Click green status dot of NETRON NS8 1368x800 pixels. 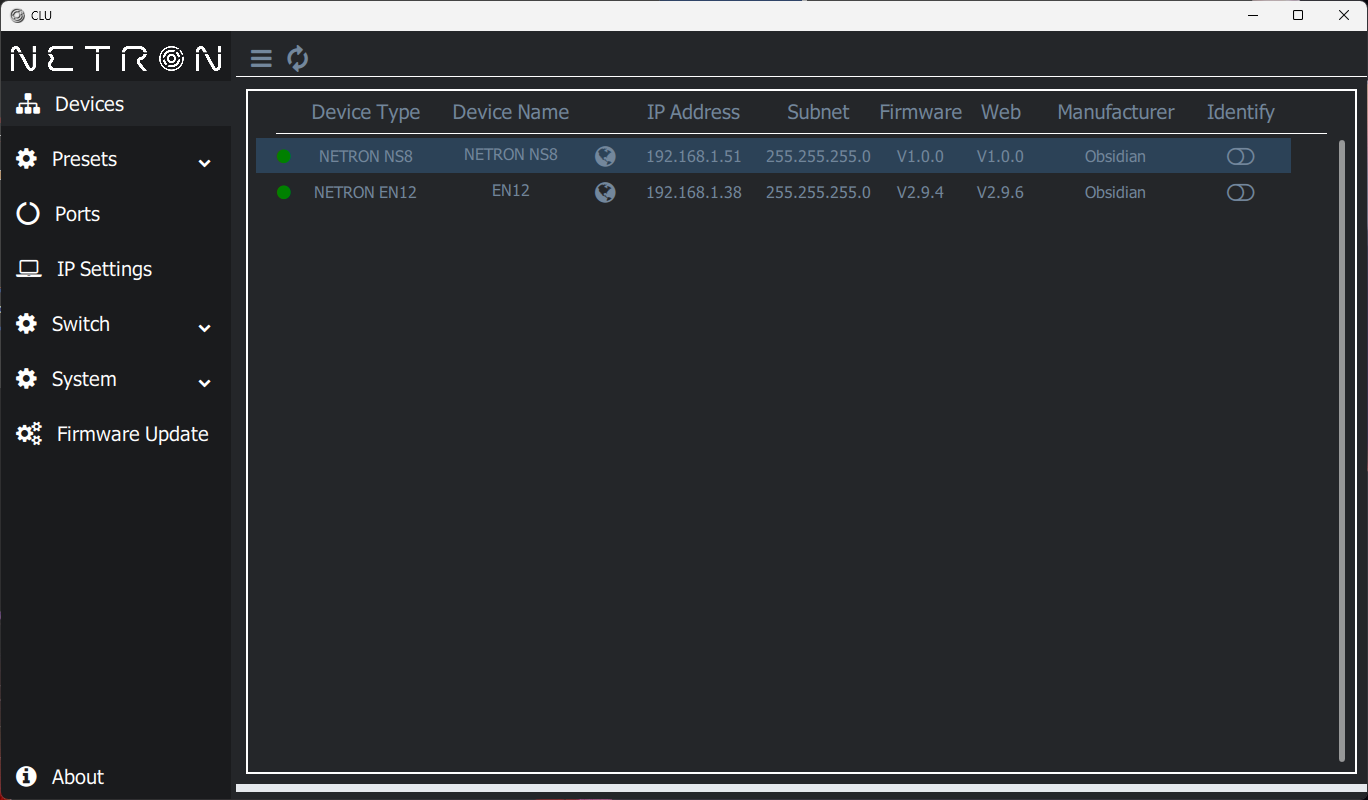pos(284,156)
